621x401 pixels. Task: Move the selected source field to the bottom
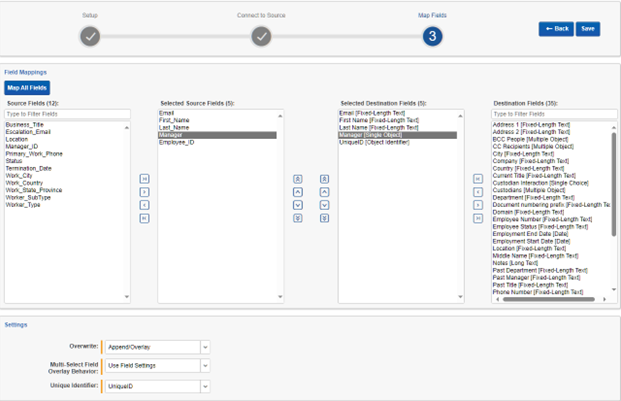click(x=298, y=218)
